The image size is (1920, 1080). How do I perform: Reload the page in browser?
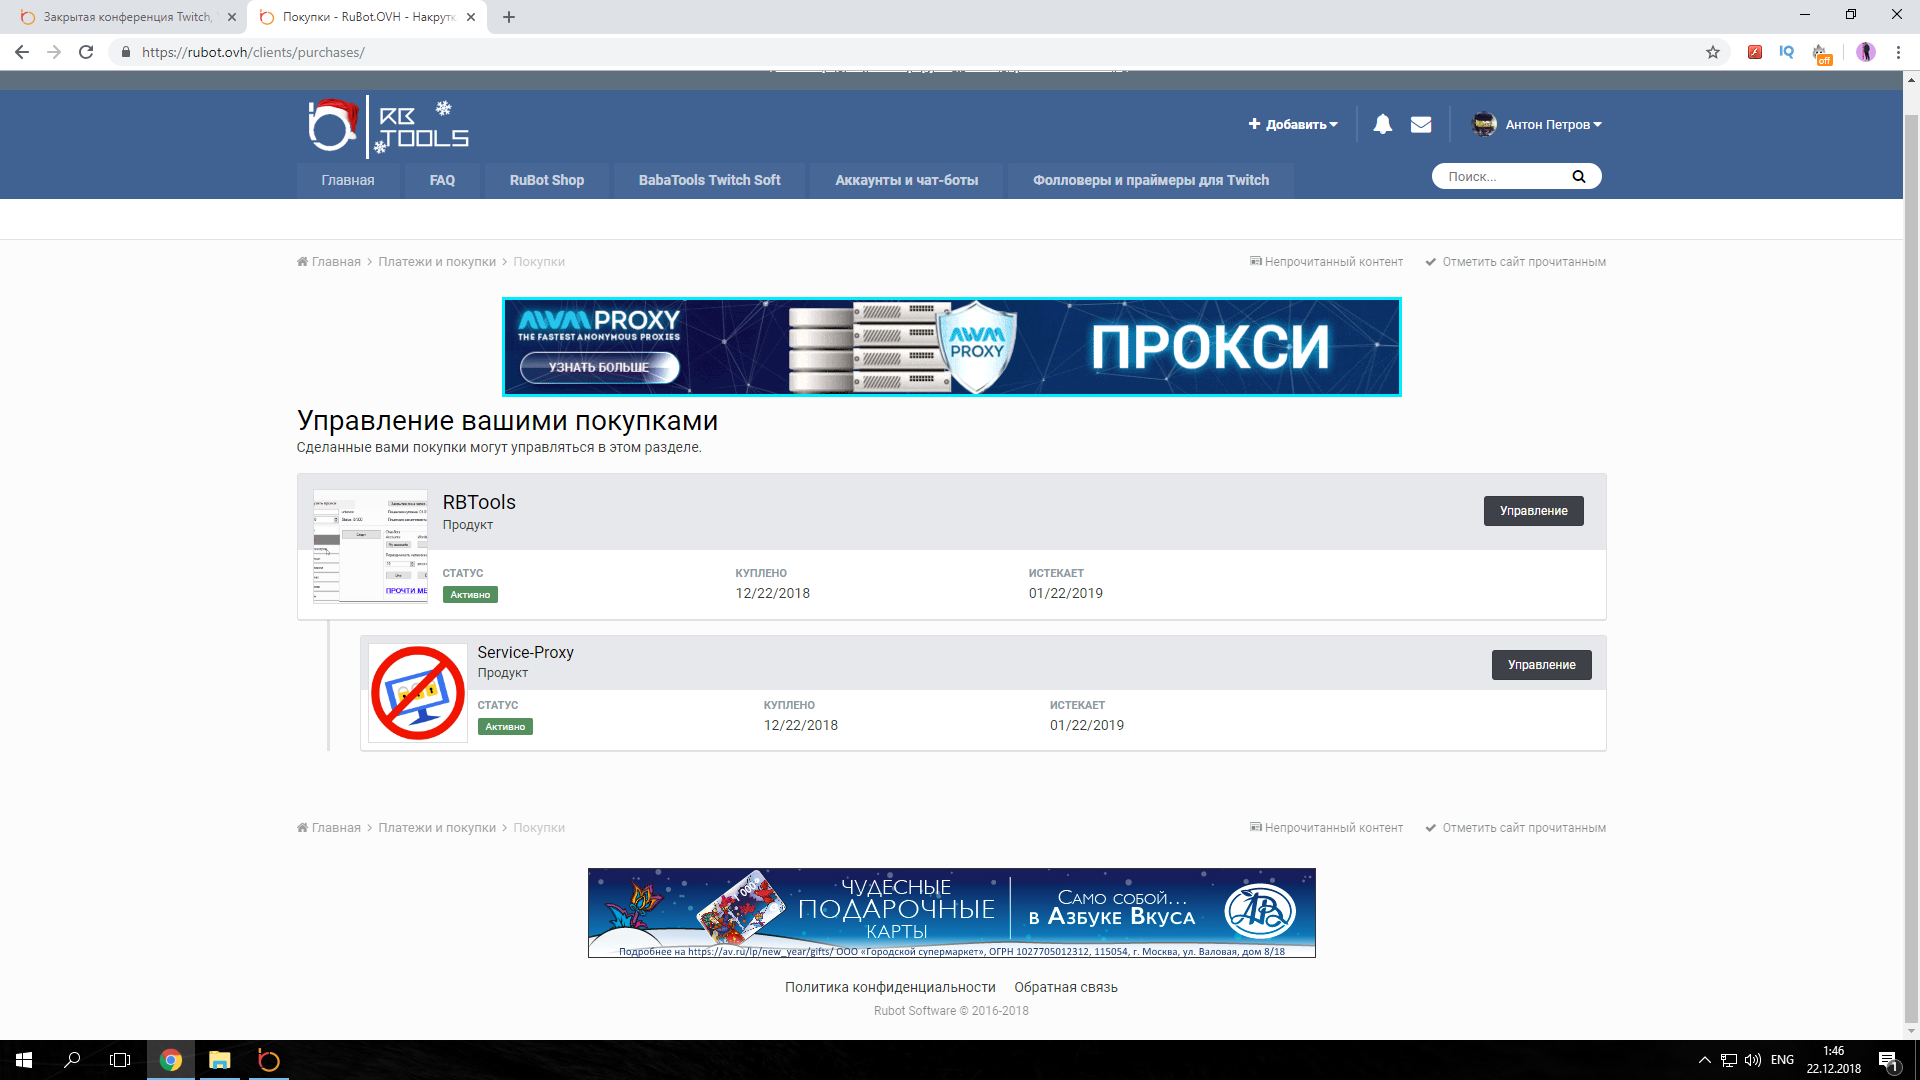86,52
